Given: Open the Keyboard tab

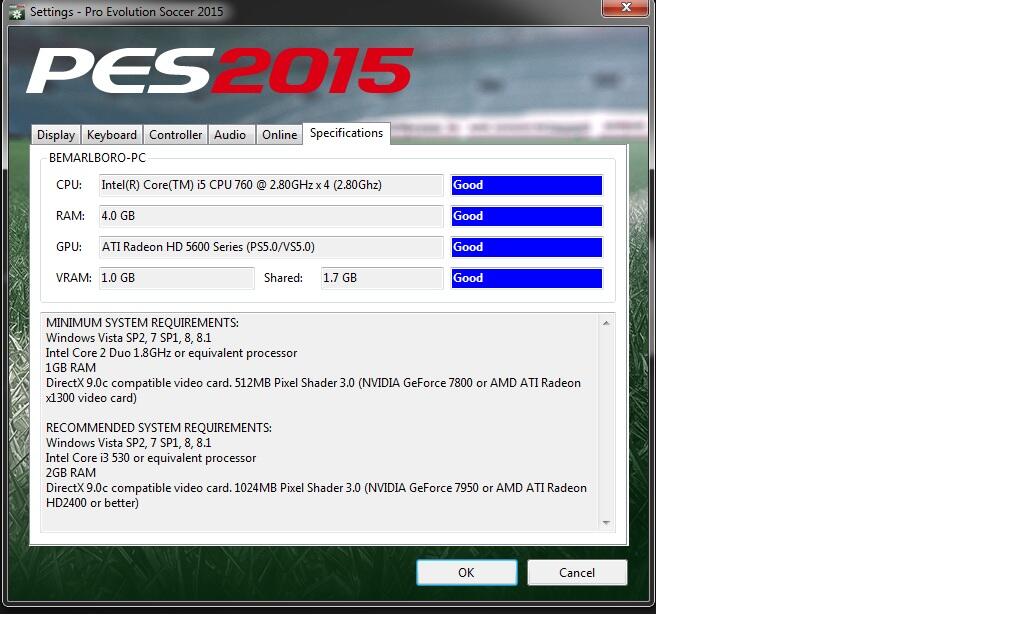Looking at the screenshot, I should [112, 134].
